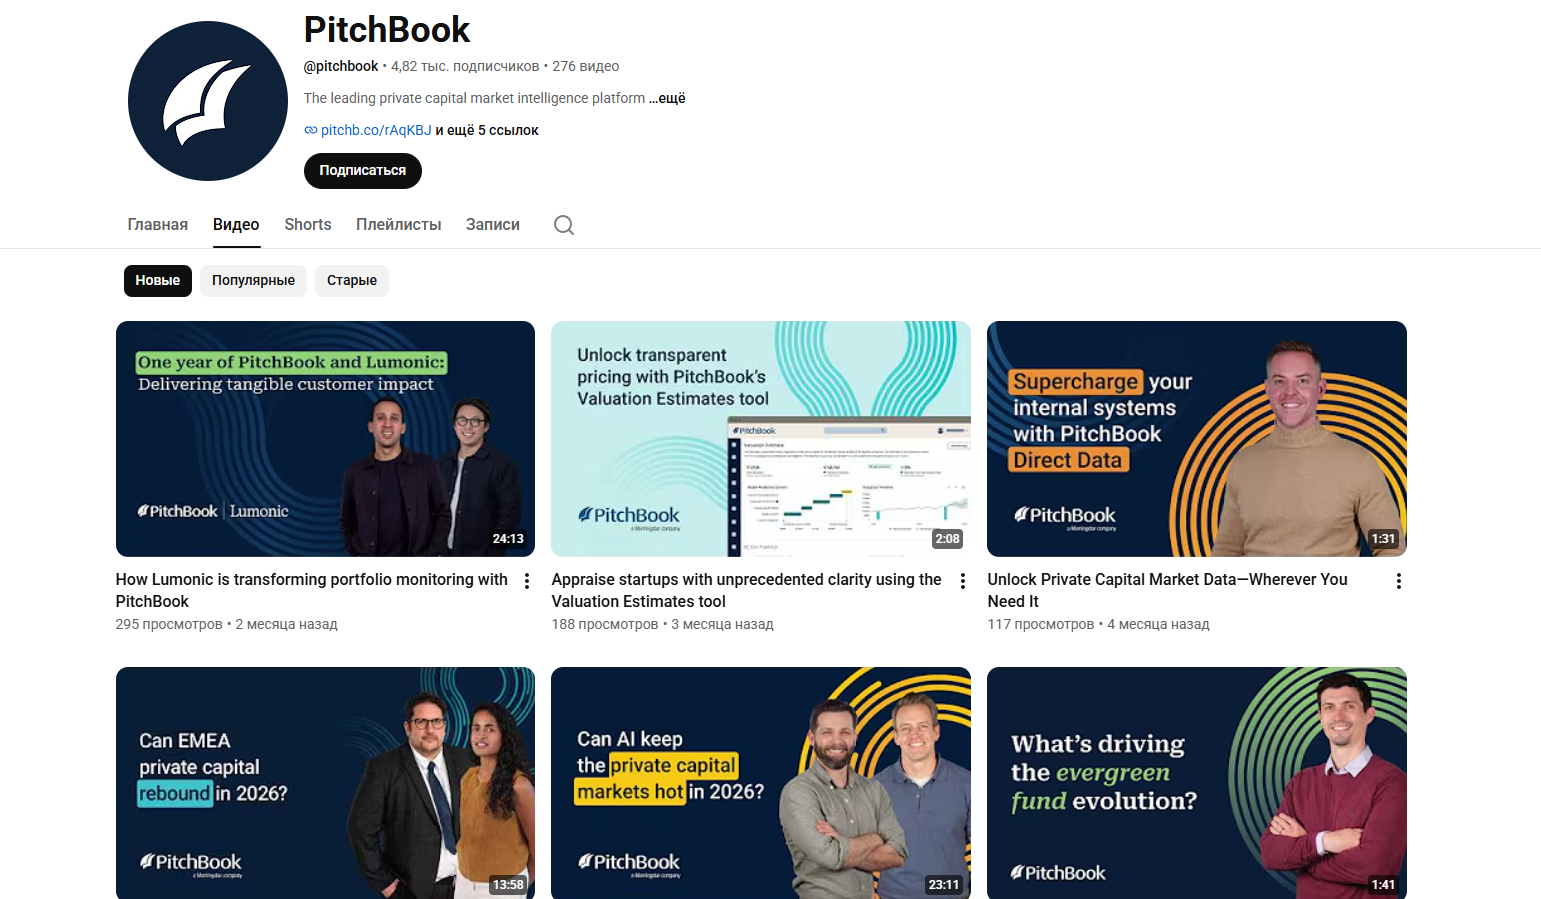Click the '276 видео' count text
Viewport: 1541px width, 899px height.
coord(586,66)
